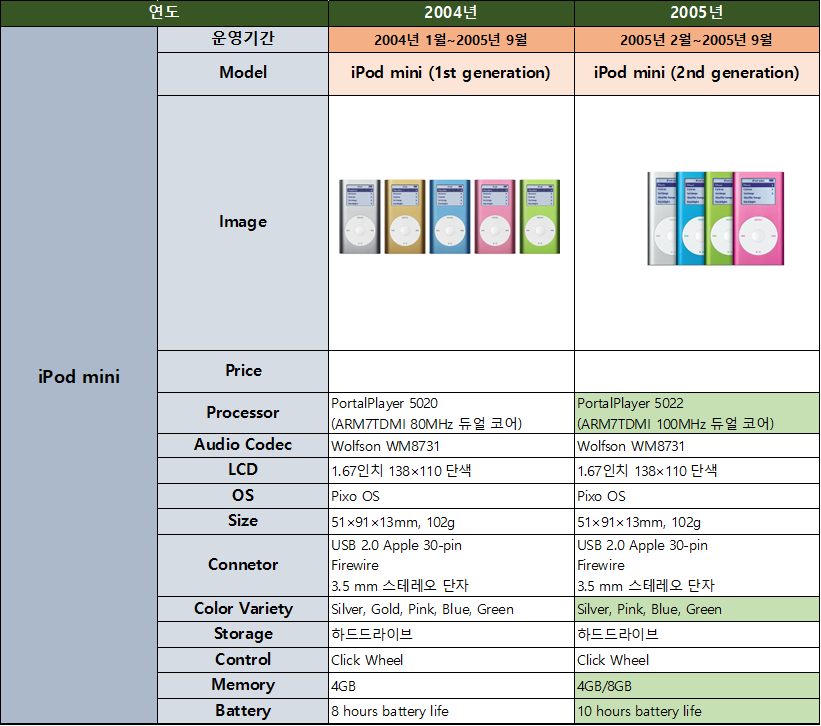The height and width of the screenshot is (726, 821).
Task: Select the 'Processor' row label
Action: pos(243,413)
